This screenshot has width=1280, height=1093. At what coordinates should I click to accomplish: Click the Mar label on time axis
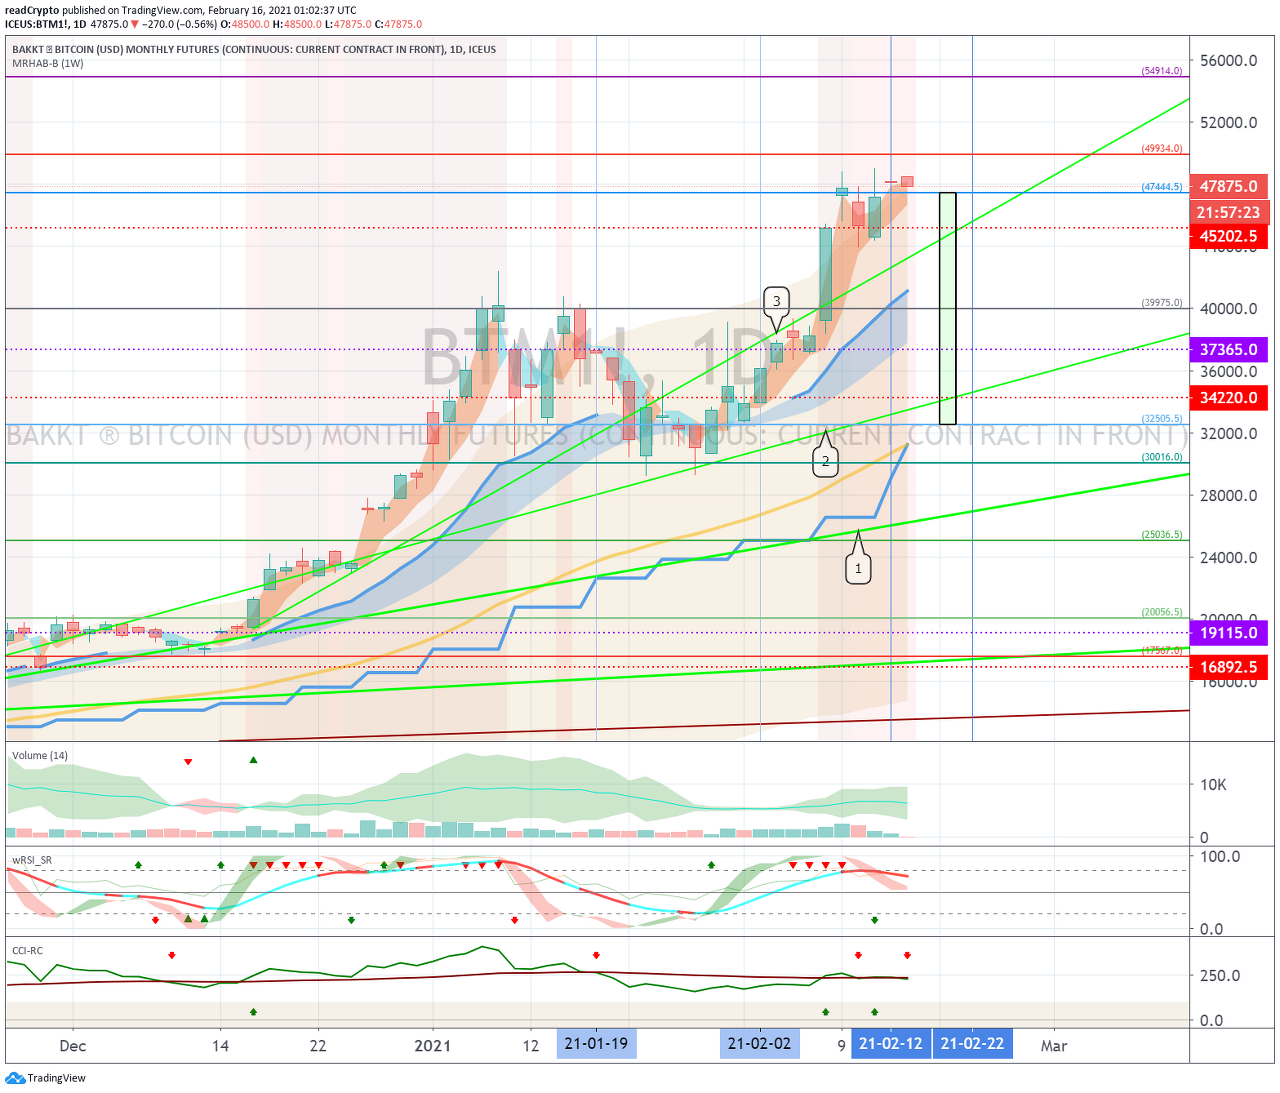[x=1054, y=1046]
